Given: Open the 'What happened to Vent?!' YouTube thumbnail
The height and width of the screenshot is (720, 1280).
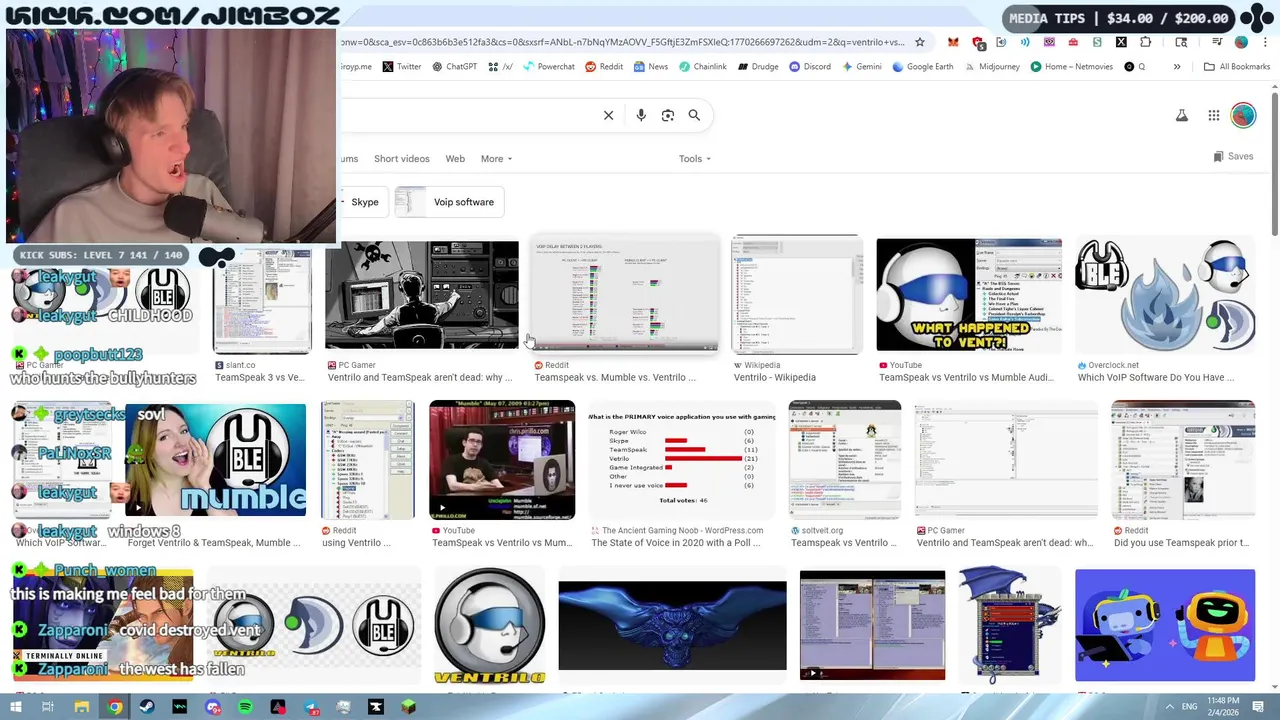Looking at the screenshot, I should pyautogui.click(x=969, y=295).
